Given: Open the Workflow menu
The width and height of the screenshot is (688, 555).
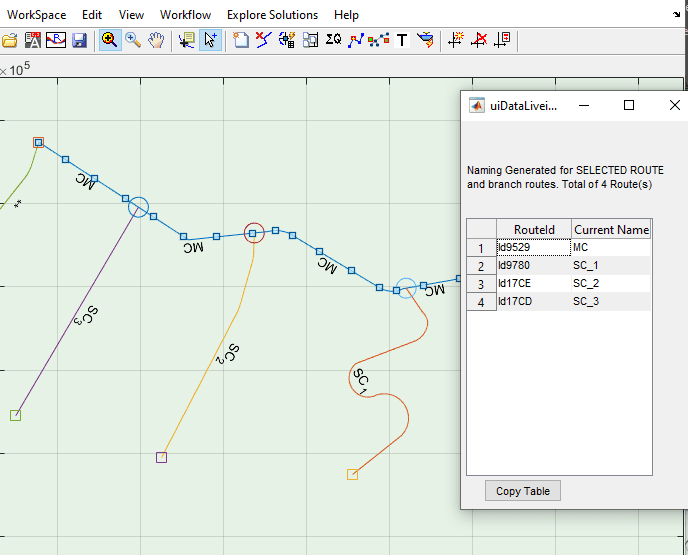Looking at the screenshot, I should pyautogui.click(x=185, y=15).
